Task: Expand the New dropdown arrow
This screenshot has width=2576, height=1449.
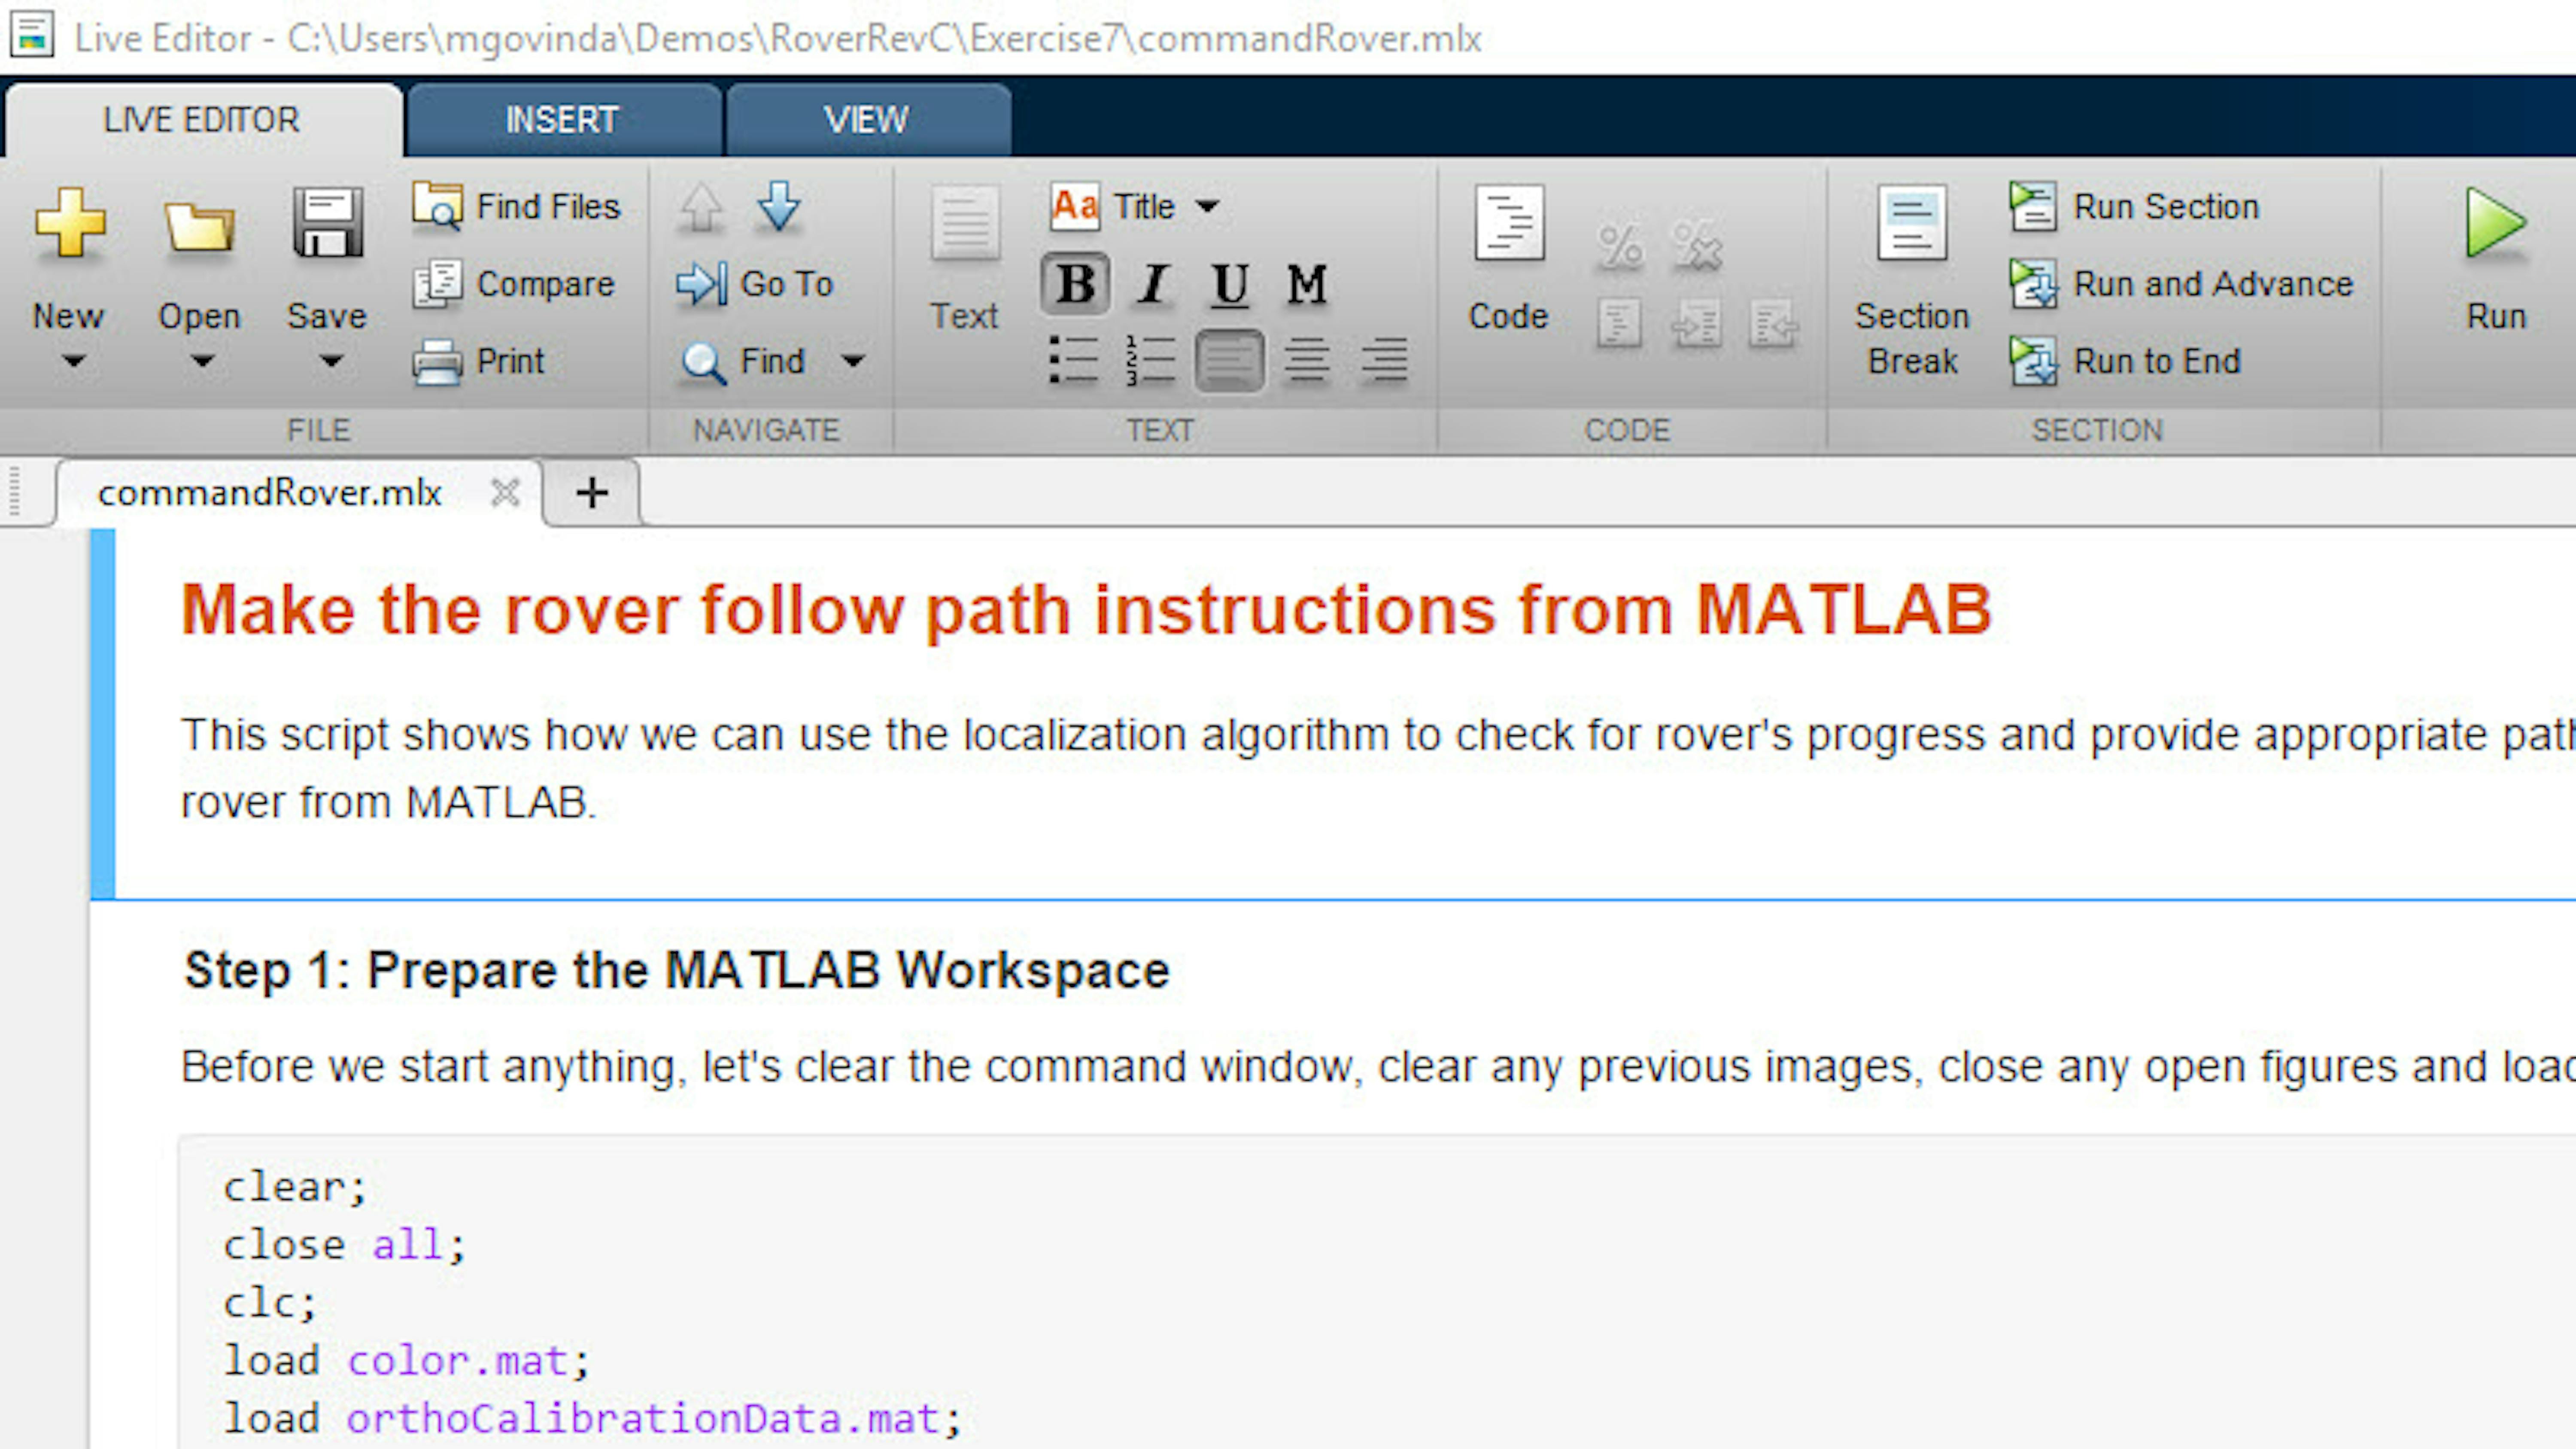Action: 73,360
